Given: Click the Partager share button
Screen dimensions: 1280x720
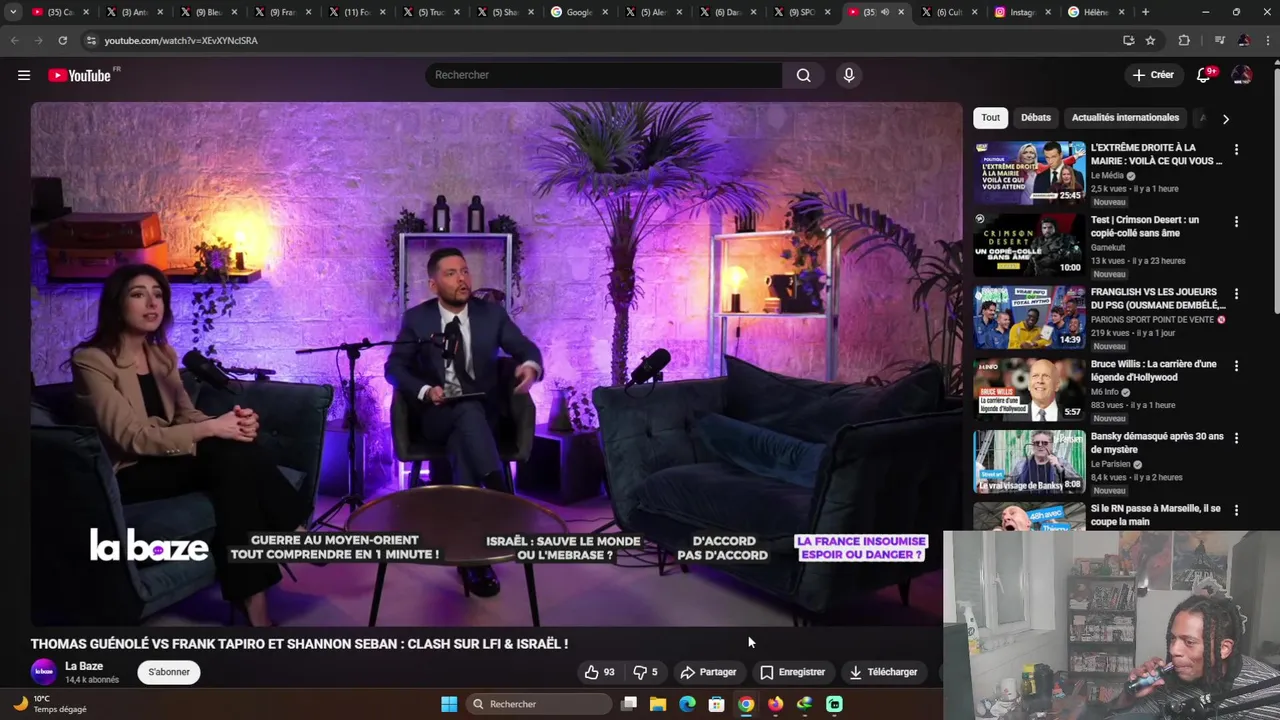Looking at the screenshot, I should tap(708, 672).
